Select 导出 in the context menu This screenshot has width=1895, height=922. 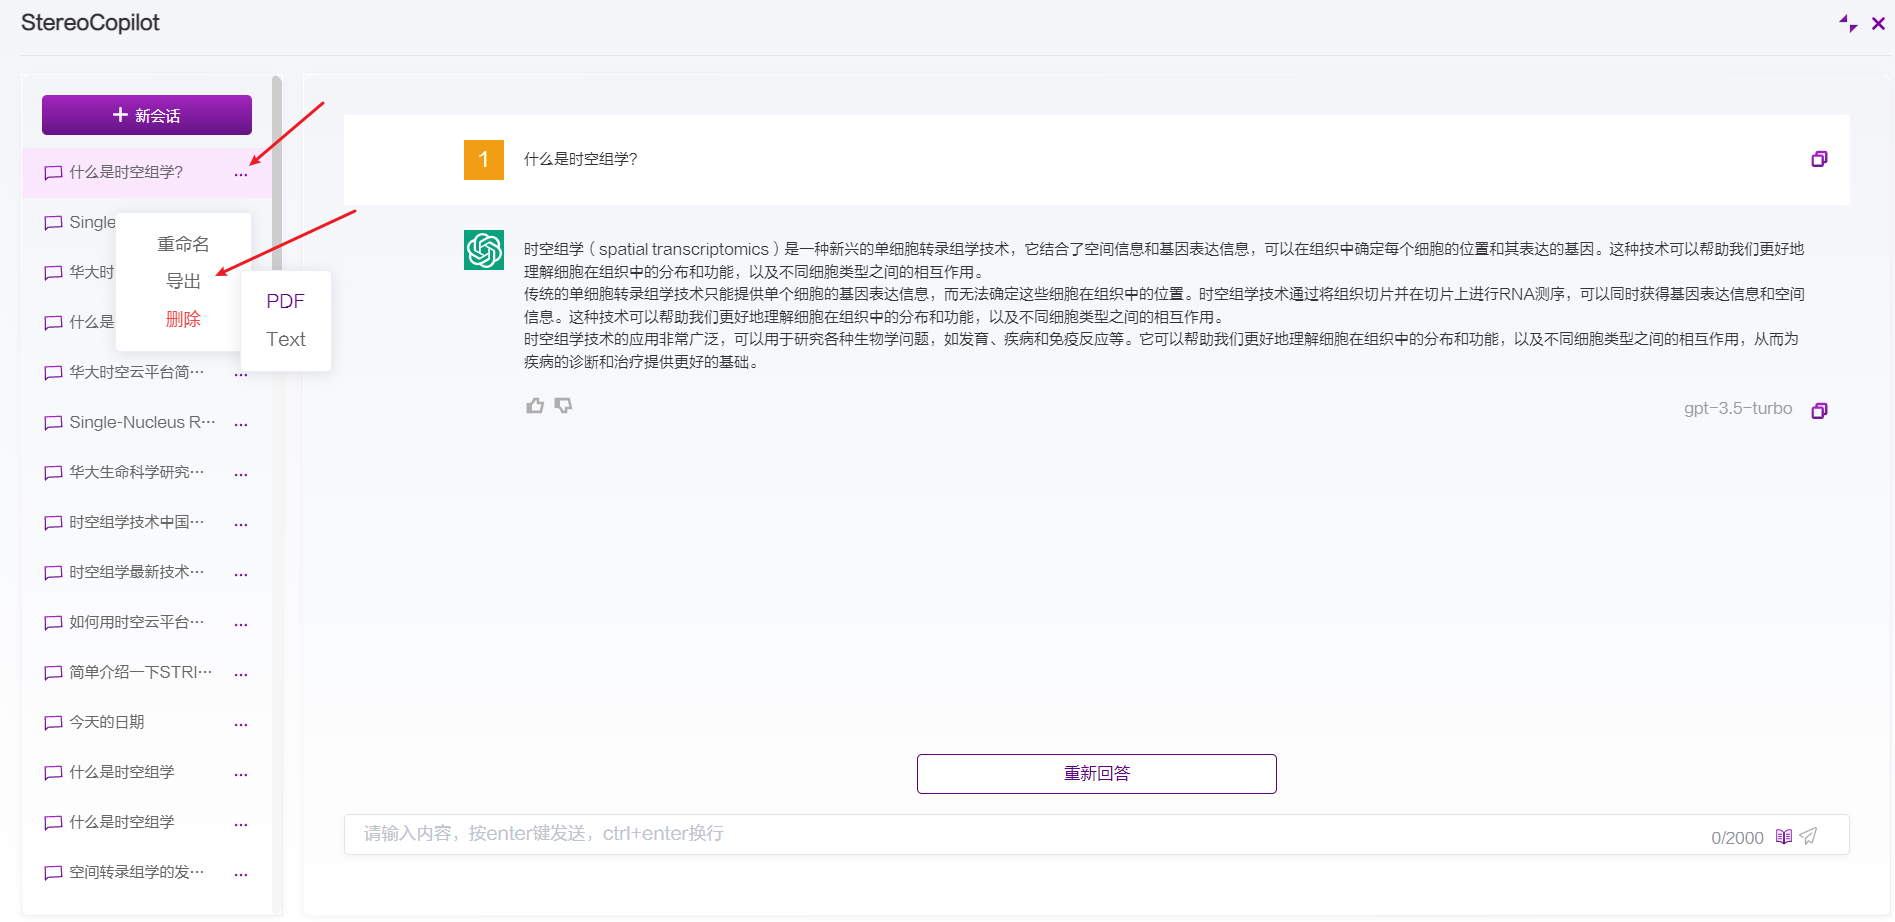coord(183,281)
